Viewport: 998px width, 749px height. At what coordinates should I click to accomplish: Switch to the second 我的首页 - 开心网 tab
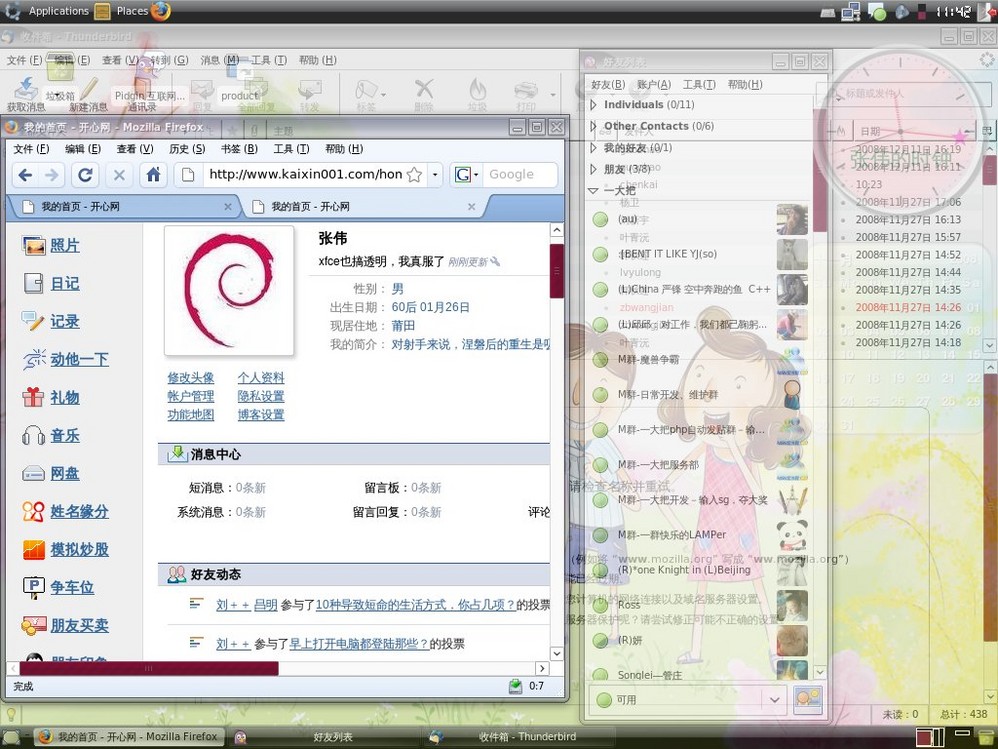[x=364, y=206]
